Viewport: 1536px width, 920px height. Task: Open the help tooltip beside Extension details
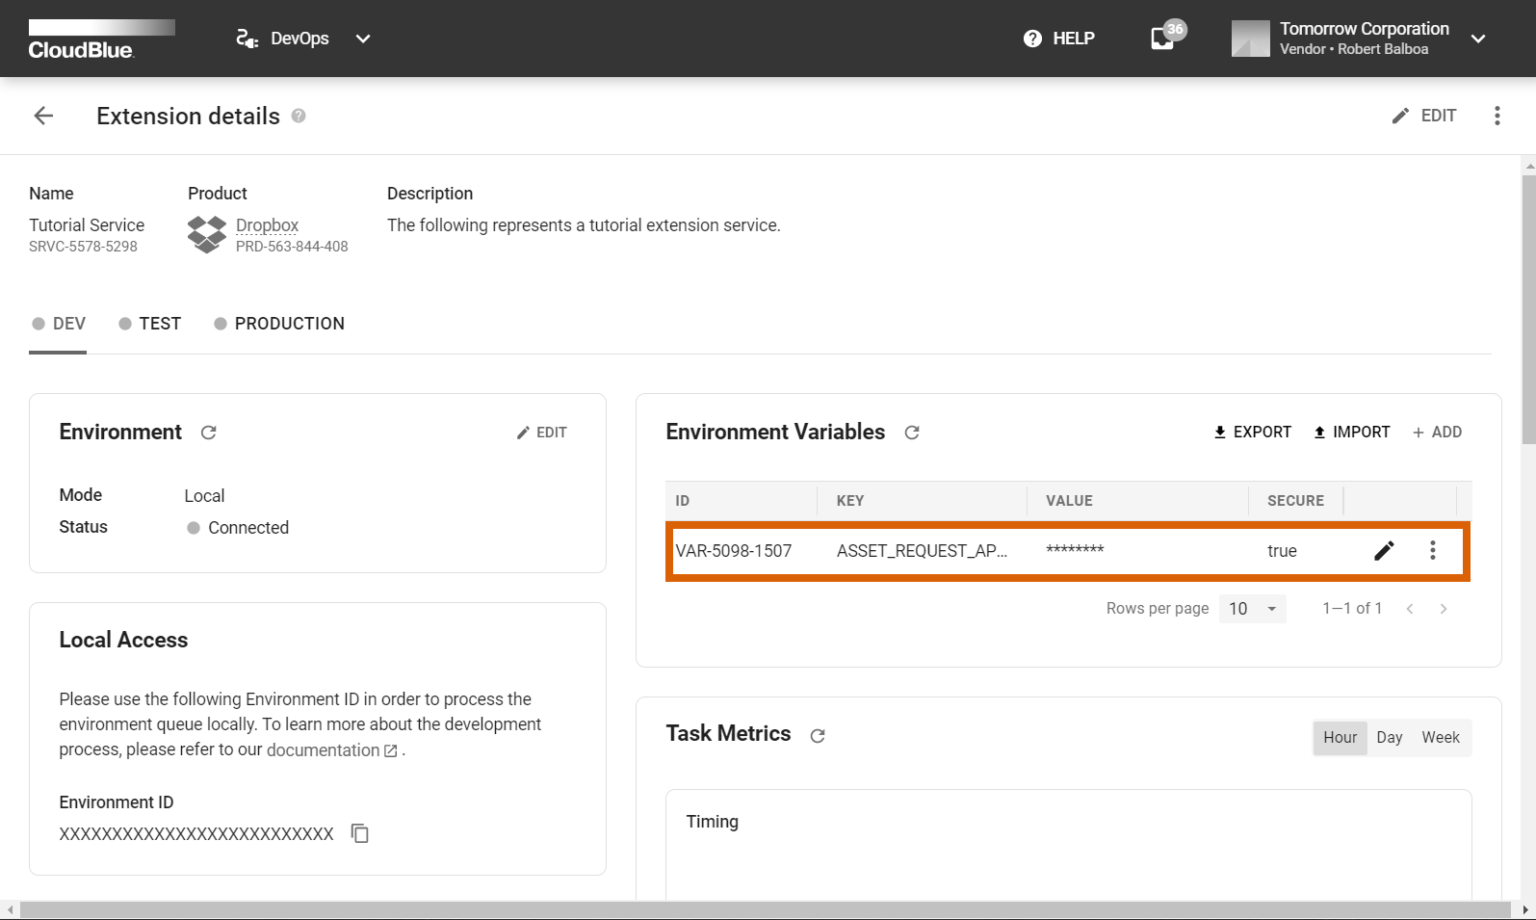coord(298,116)
